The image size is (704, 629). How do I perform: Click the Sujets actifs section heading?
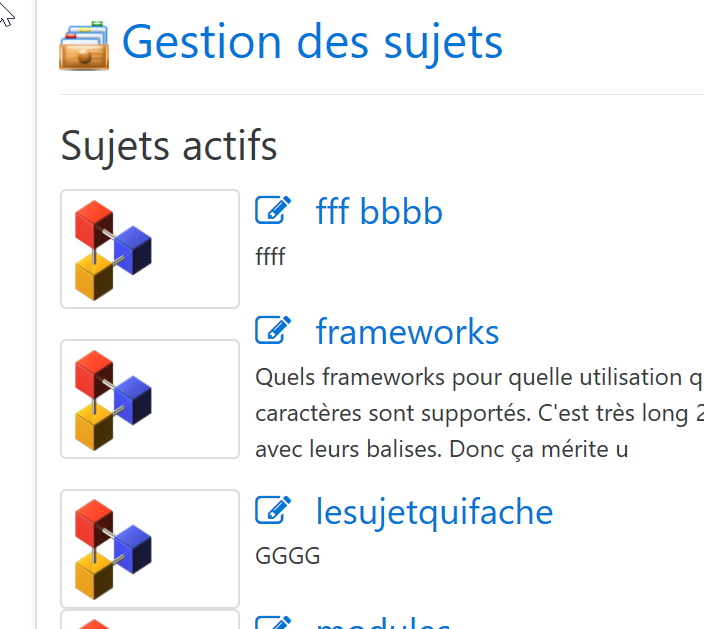[169, 146]
